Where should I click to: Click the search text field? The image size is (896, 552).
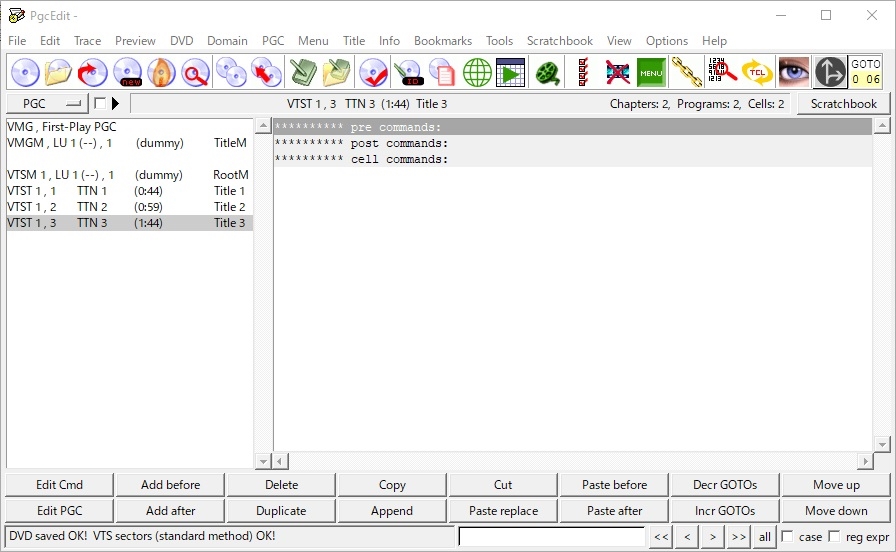tap(551, 537)
